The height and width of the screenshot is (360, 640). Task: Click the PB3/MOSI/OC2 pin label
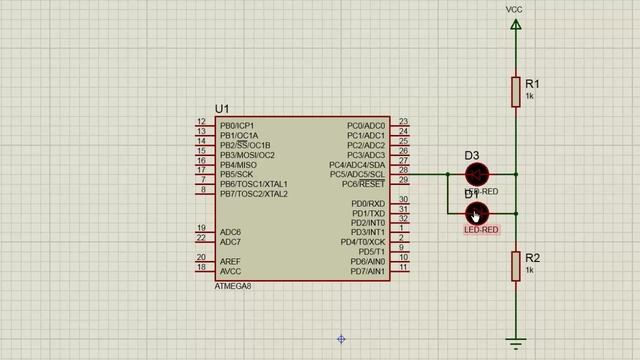click(247, 155)
